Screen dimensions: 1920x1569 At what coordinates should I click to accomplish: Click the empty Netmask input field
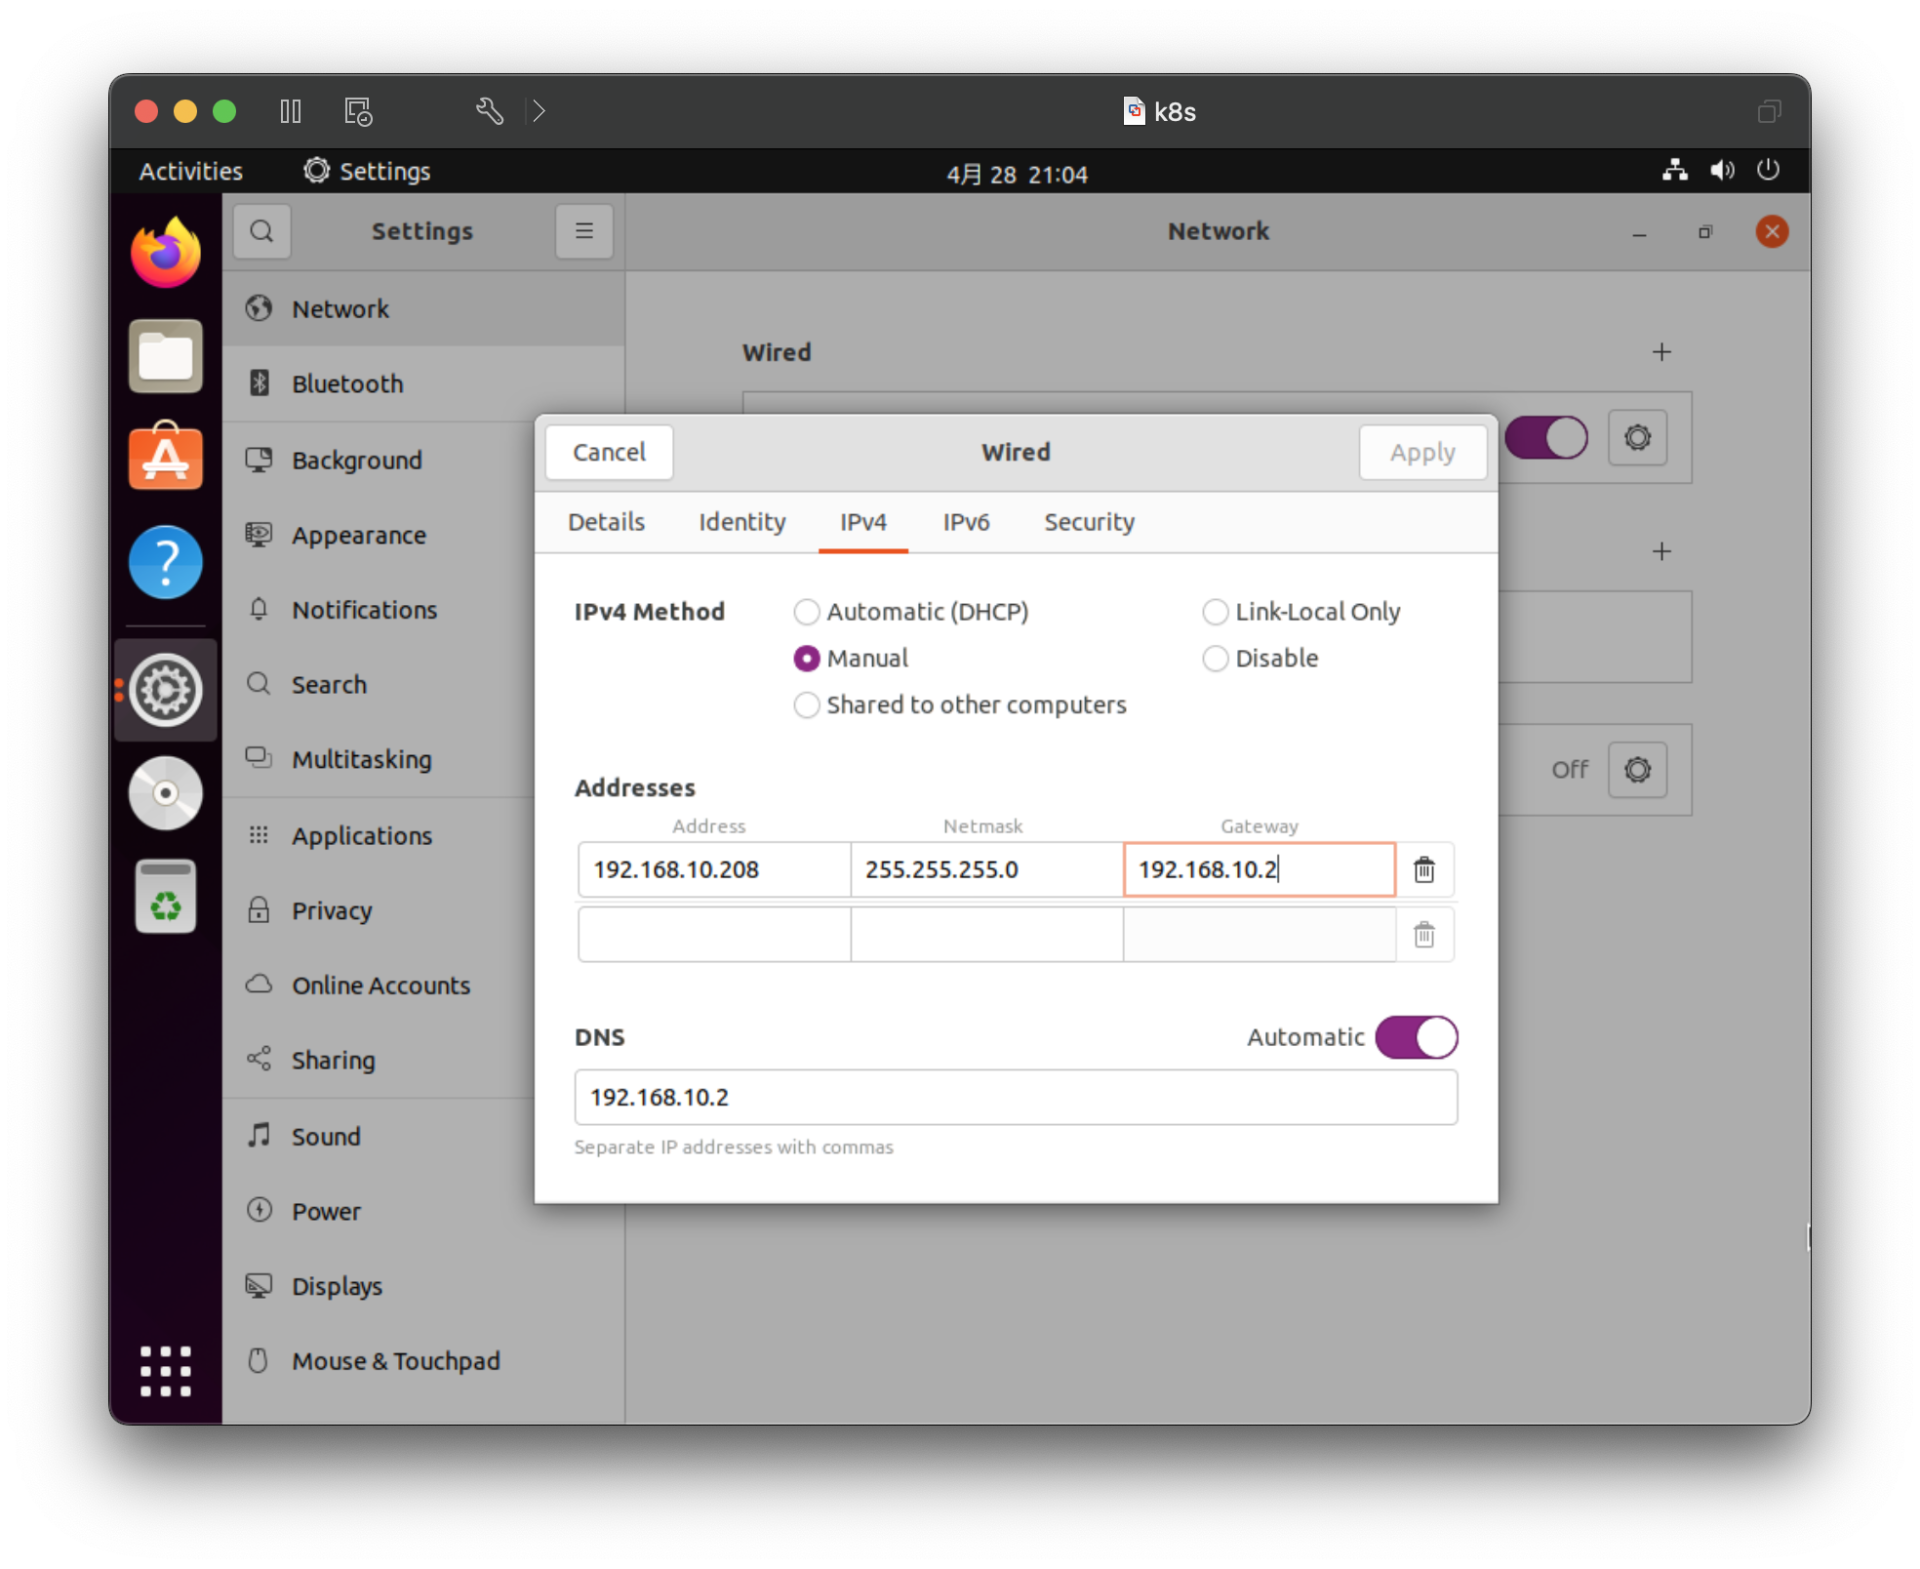tap(985, 934)
